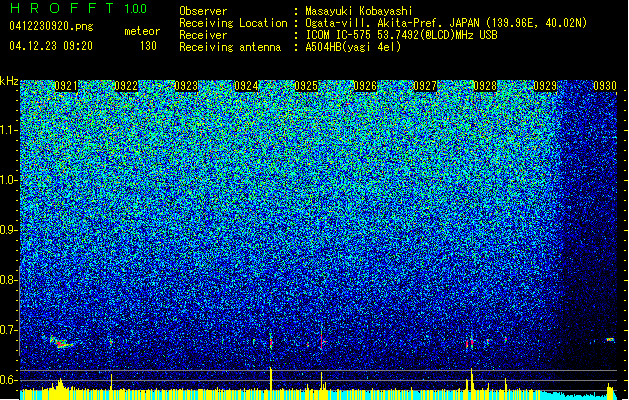Select the filename 0412230920.png
Image resolution: width=629 pixels, height=400 pixels.
click(51, 27)
